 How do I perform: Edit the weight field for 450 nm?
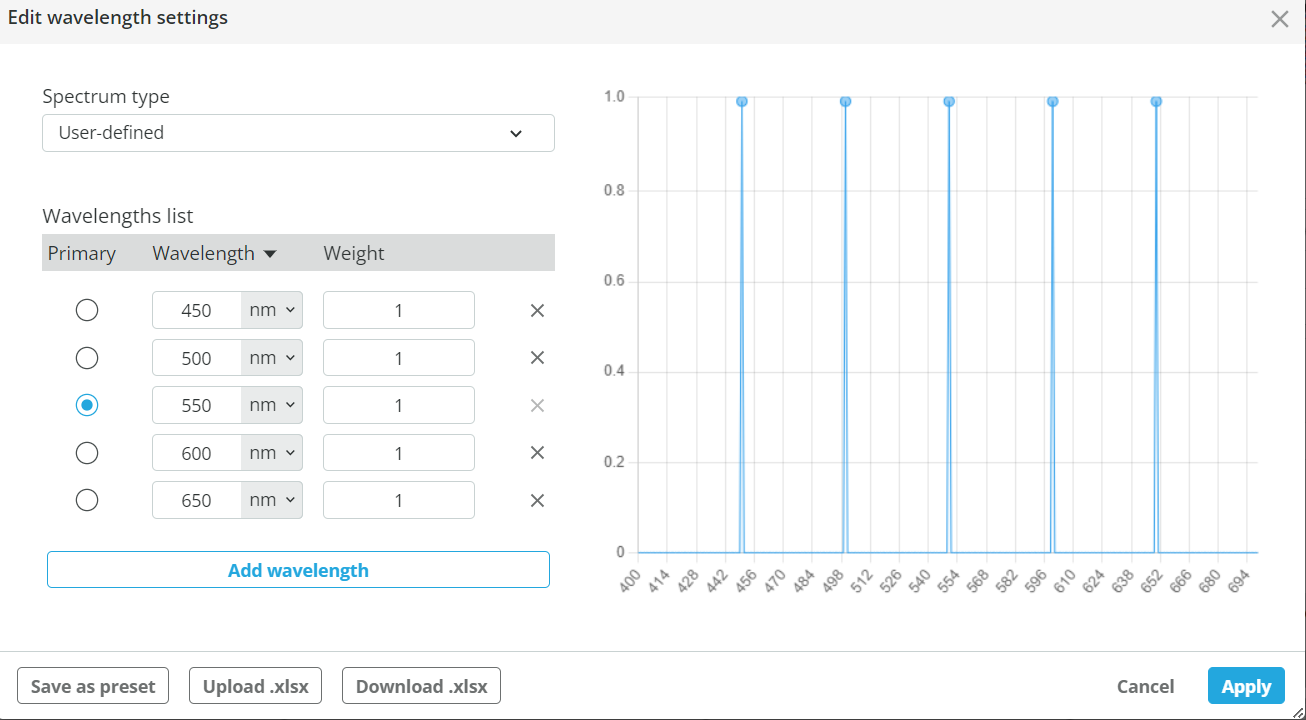(399, 310)
